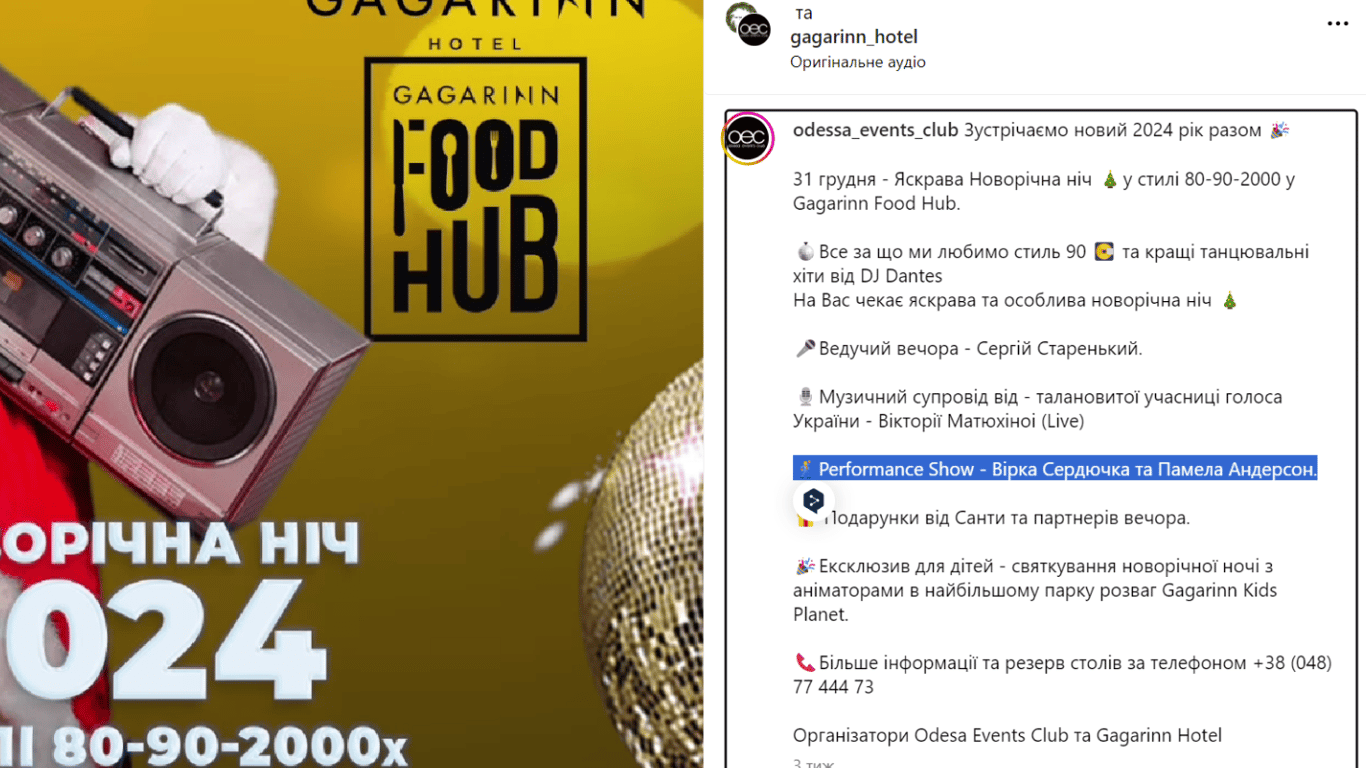The width and height of the screenshot is (1366, 768).
Task: Click the Gagarinn Food Hub logo on poster
Action: tap(475, 198)
